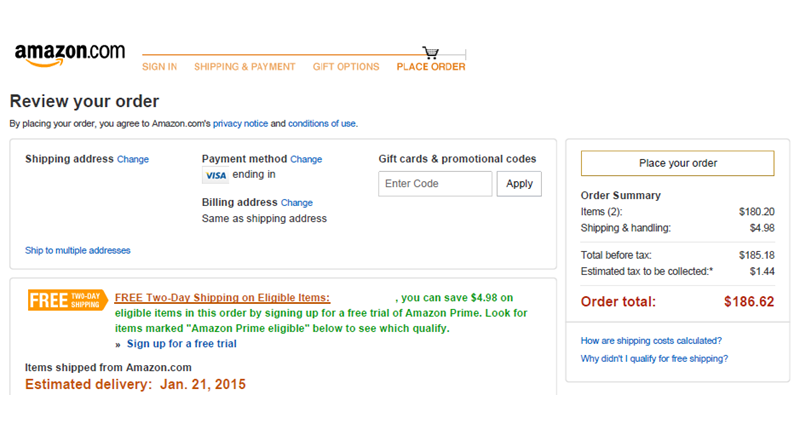Click the shopping cart icon on progress bar
This screenshot has height=428, width=800.
click(x=431, y=53)
